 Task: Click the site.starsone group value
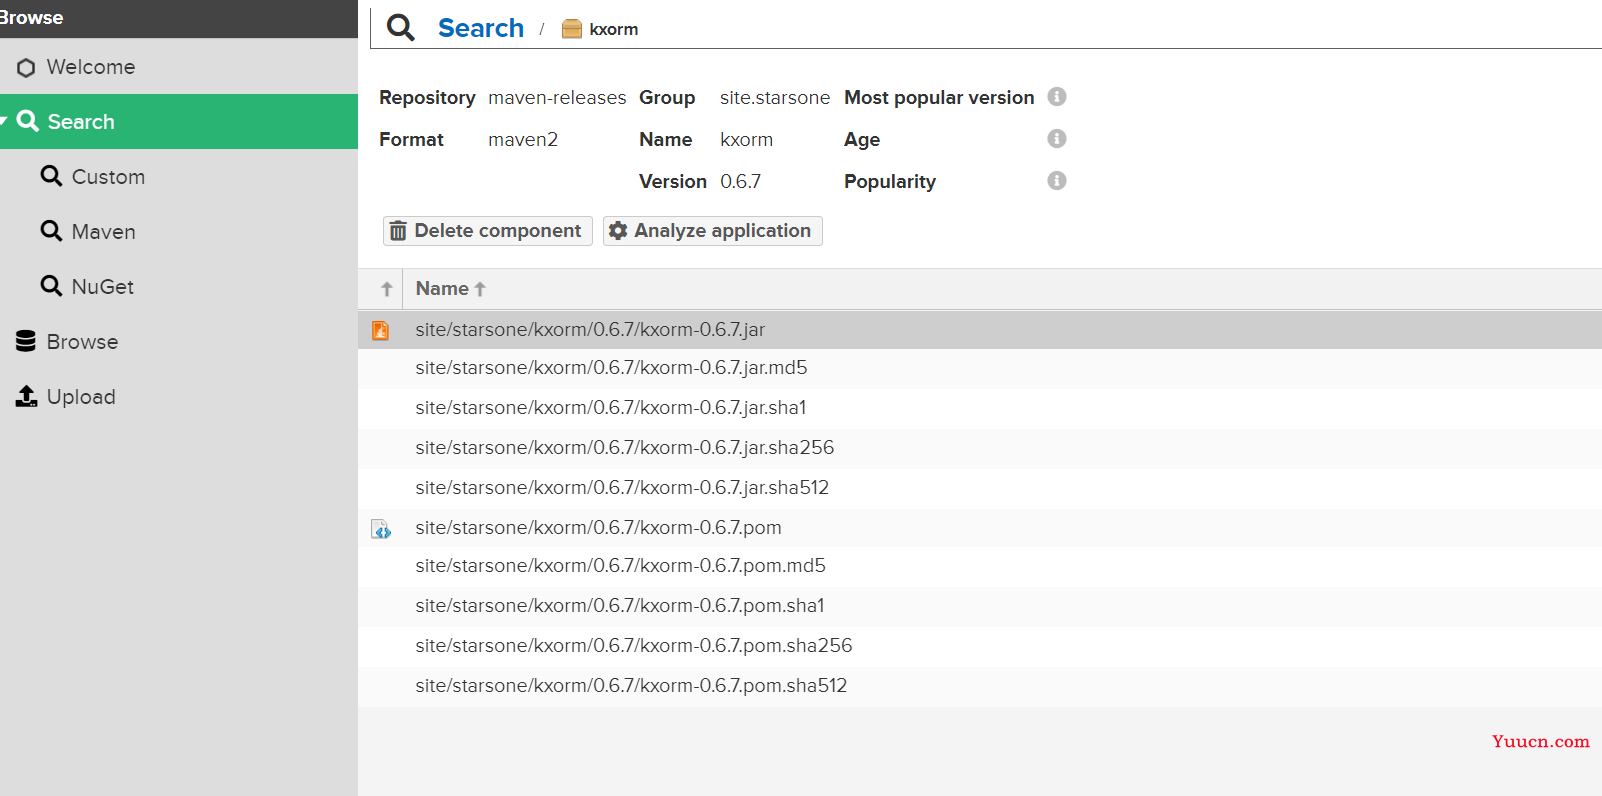[x=775, y=98]
